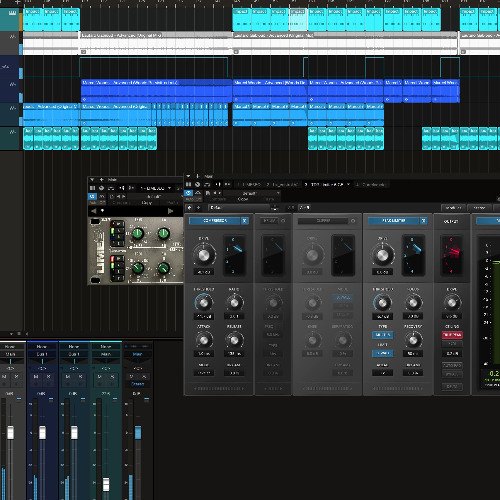Click the previous preset arrow in UMEQ plugin
The image size is (500, 500).
click(94, 211)
